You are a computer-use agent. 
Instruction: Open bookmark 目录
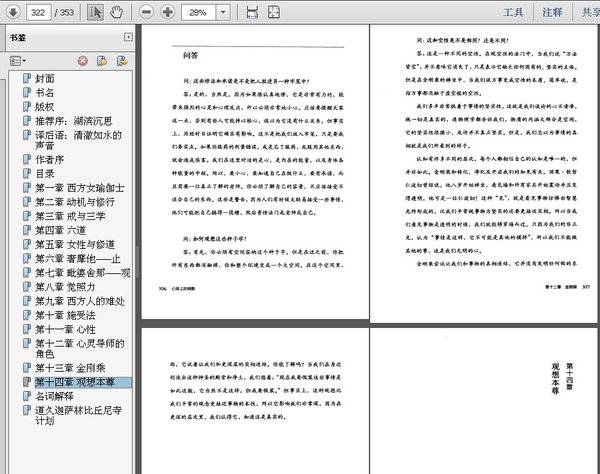[45, 173]
